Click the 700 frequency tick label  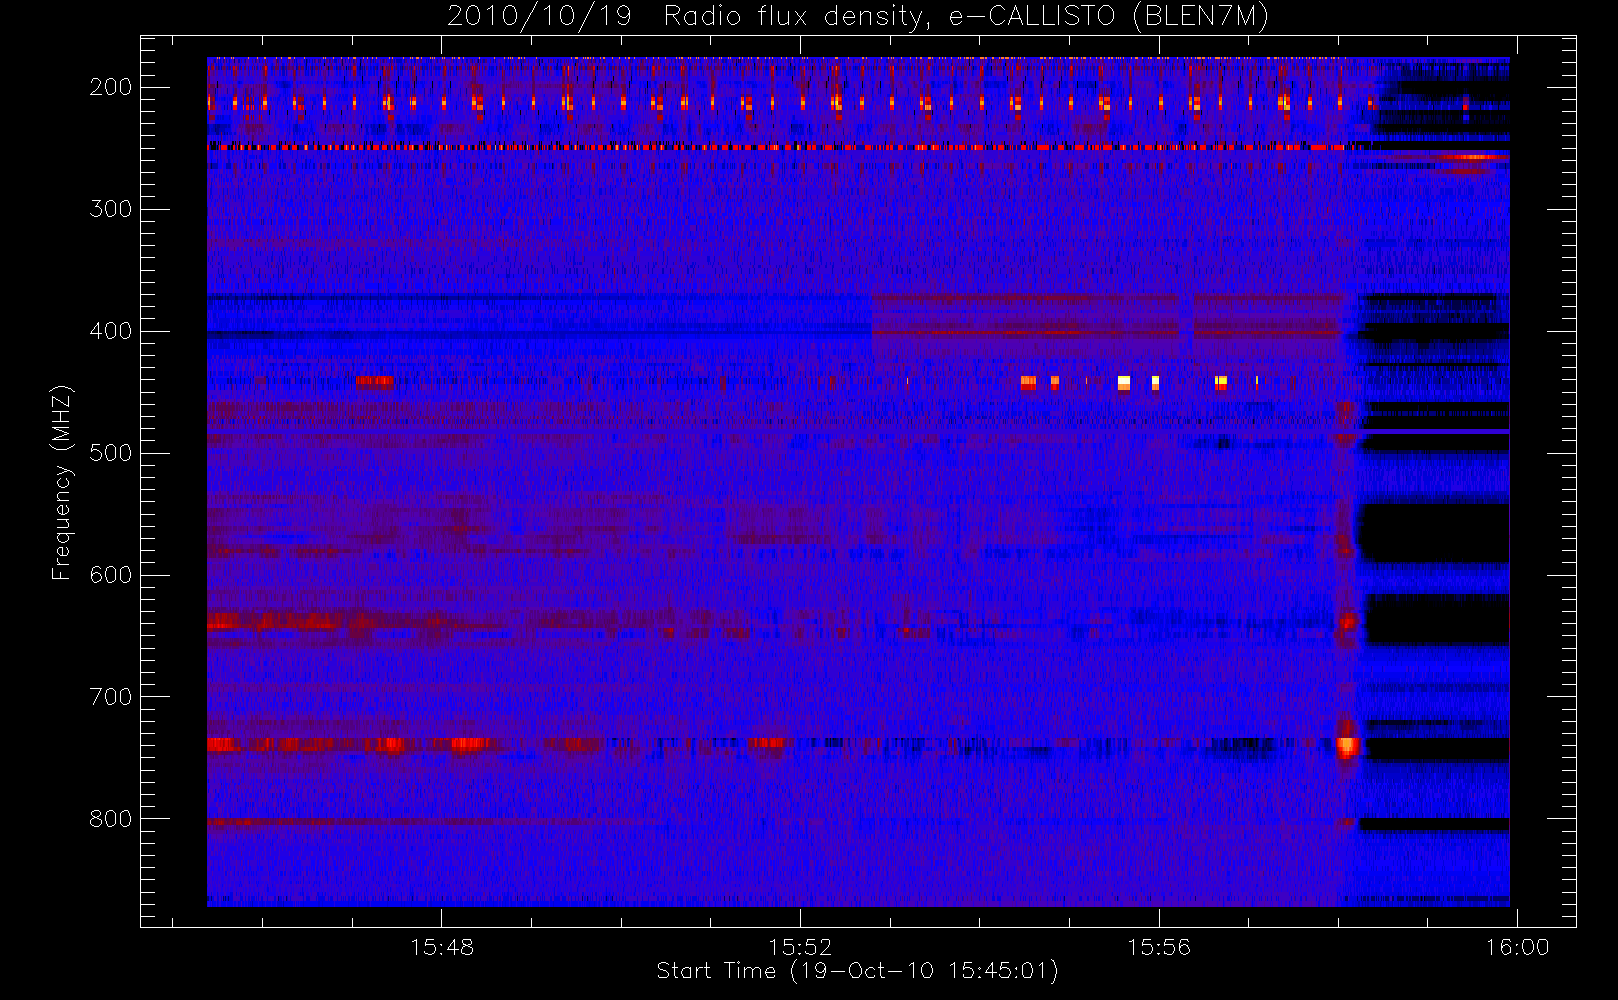111,697
